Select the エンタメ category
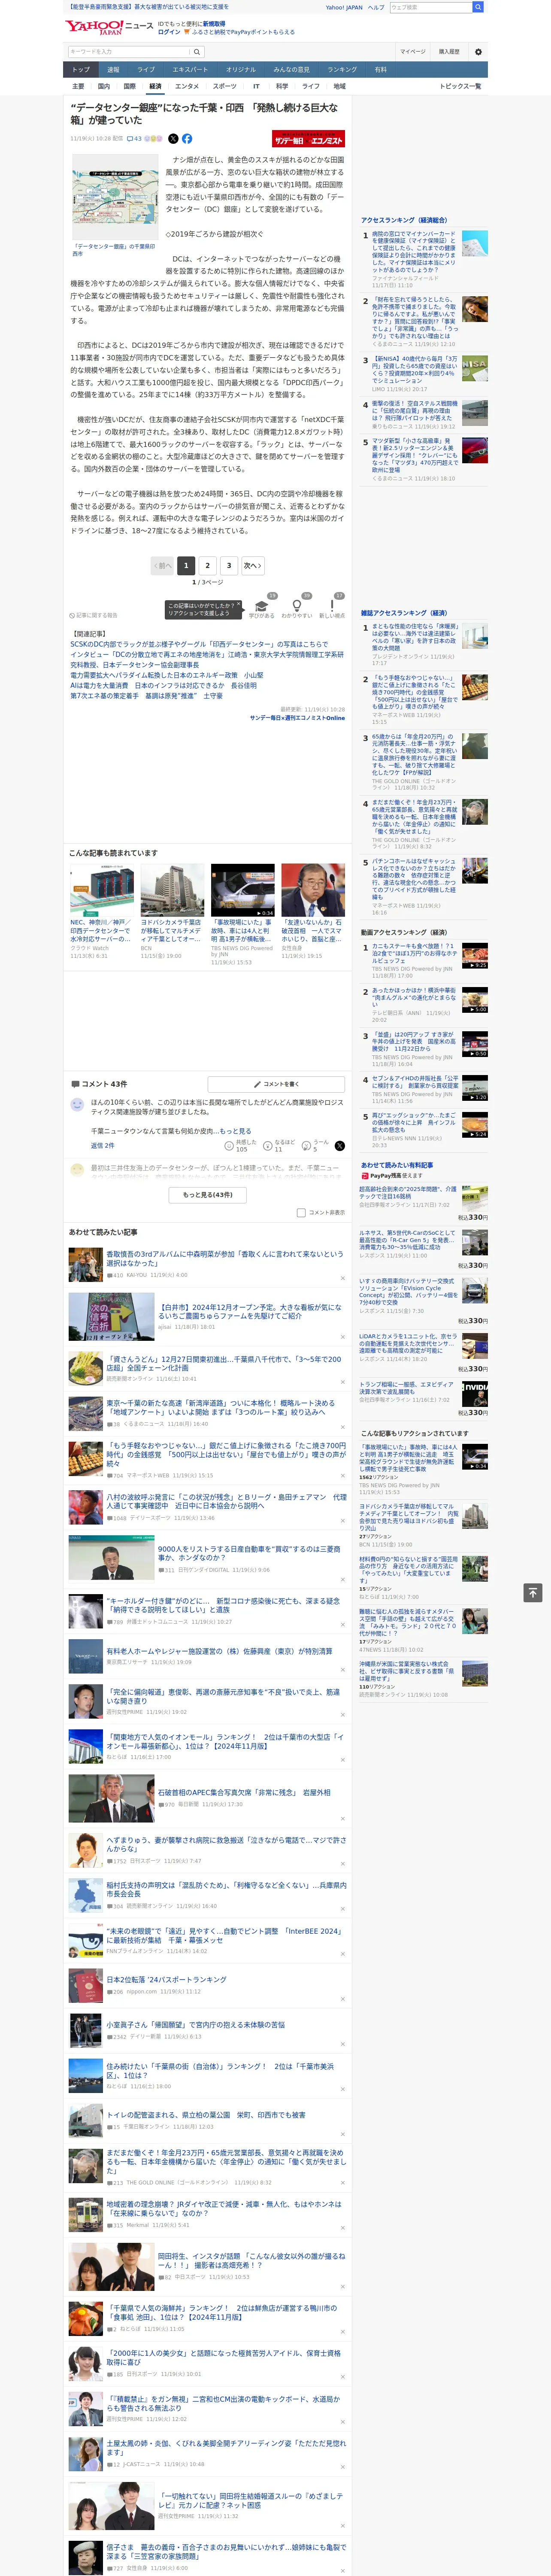Image resolution: width=551 pixels, height=2576 pixels. (x=187, y=86)
